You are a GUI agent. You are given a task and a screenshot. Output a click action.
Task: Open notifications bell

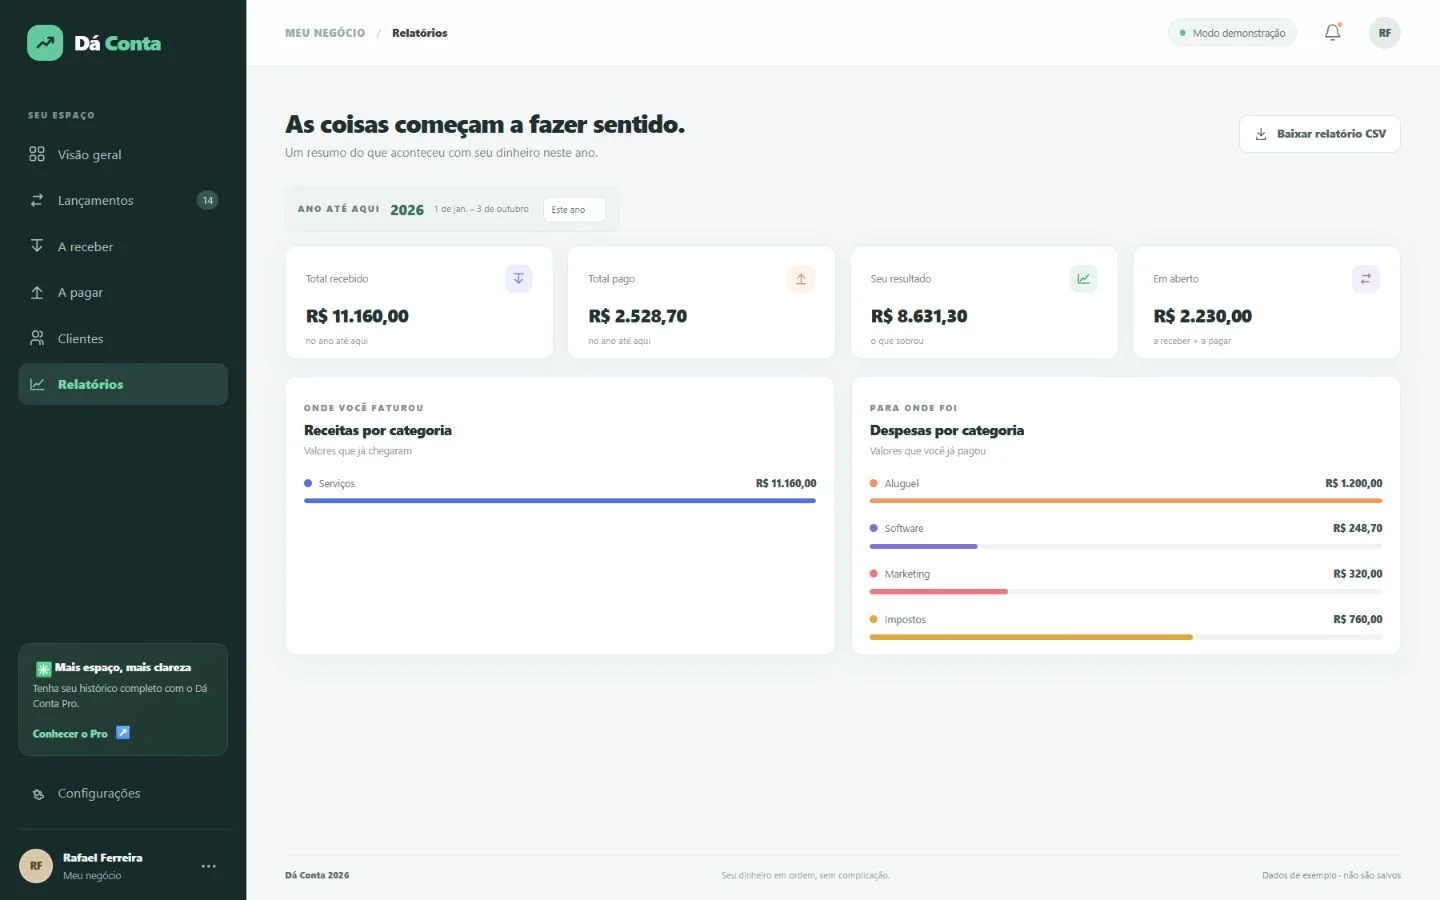click(x=1333, y=33)
